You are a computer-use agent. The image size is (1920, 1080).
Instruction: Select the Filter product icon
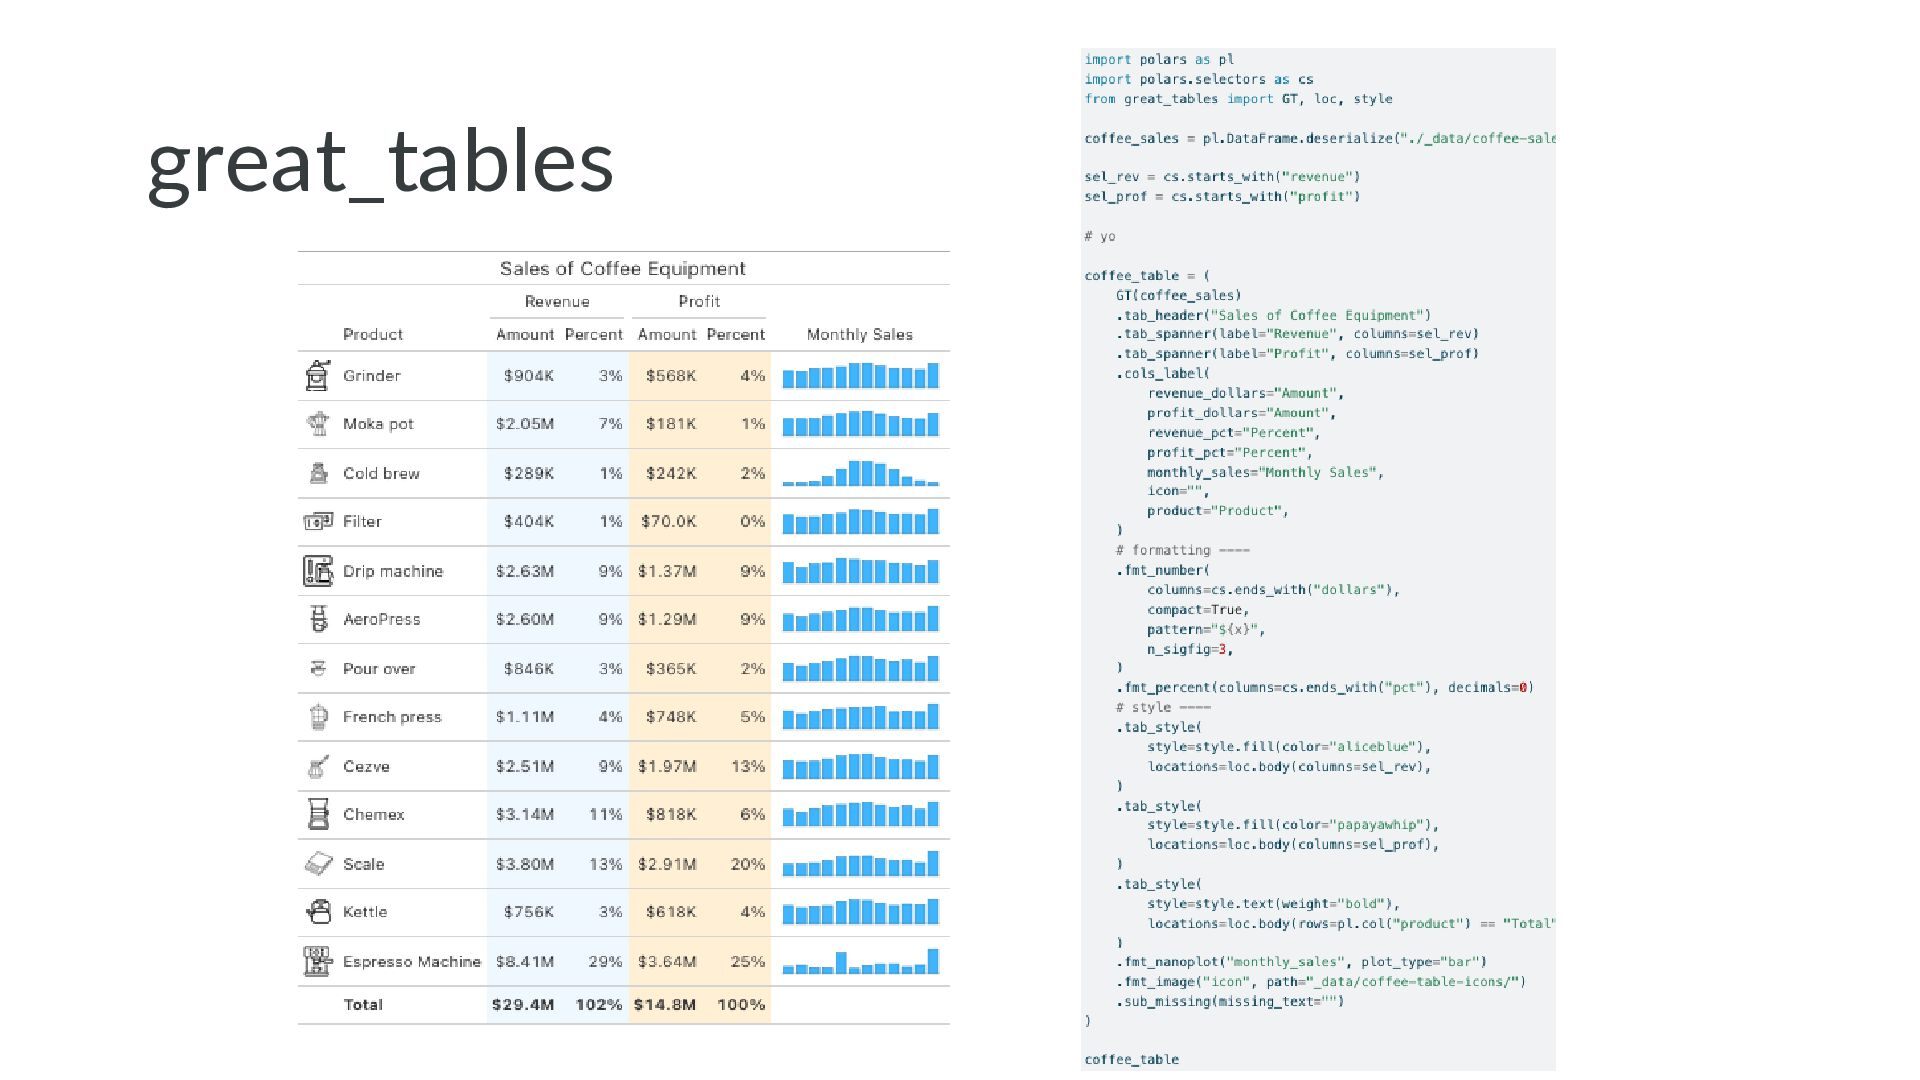pos(318,521)
